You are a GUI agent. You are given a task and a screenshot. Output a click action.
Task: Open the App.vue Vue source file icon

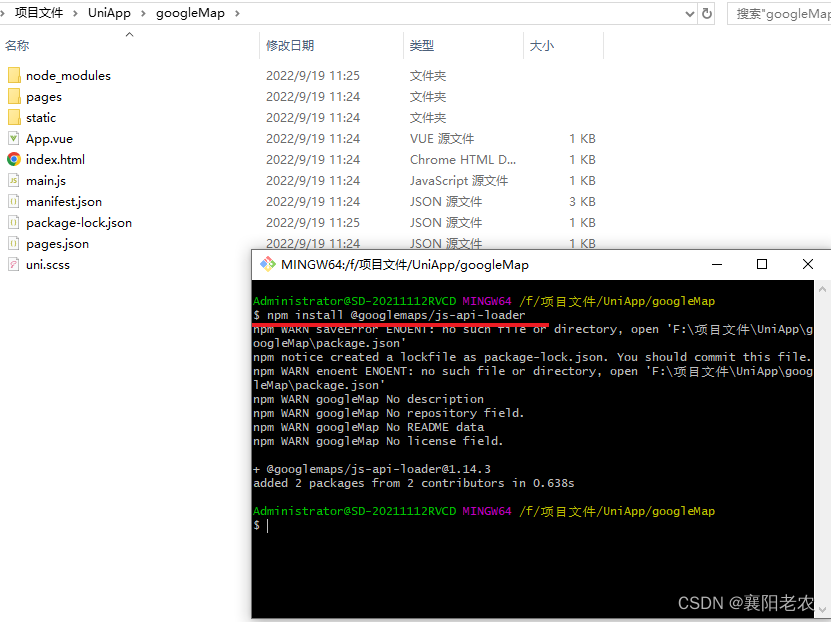tap(14, 138)
